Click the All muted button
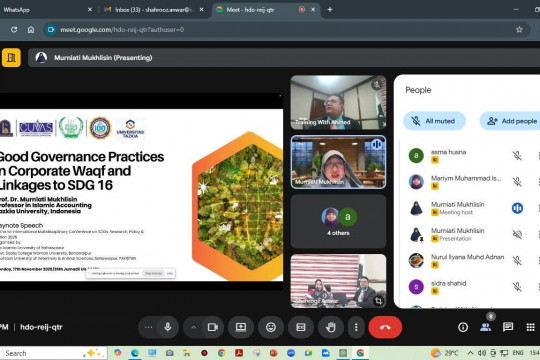The width and height of the screenshot is (540, 360). [434, 121]
